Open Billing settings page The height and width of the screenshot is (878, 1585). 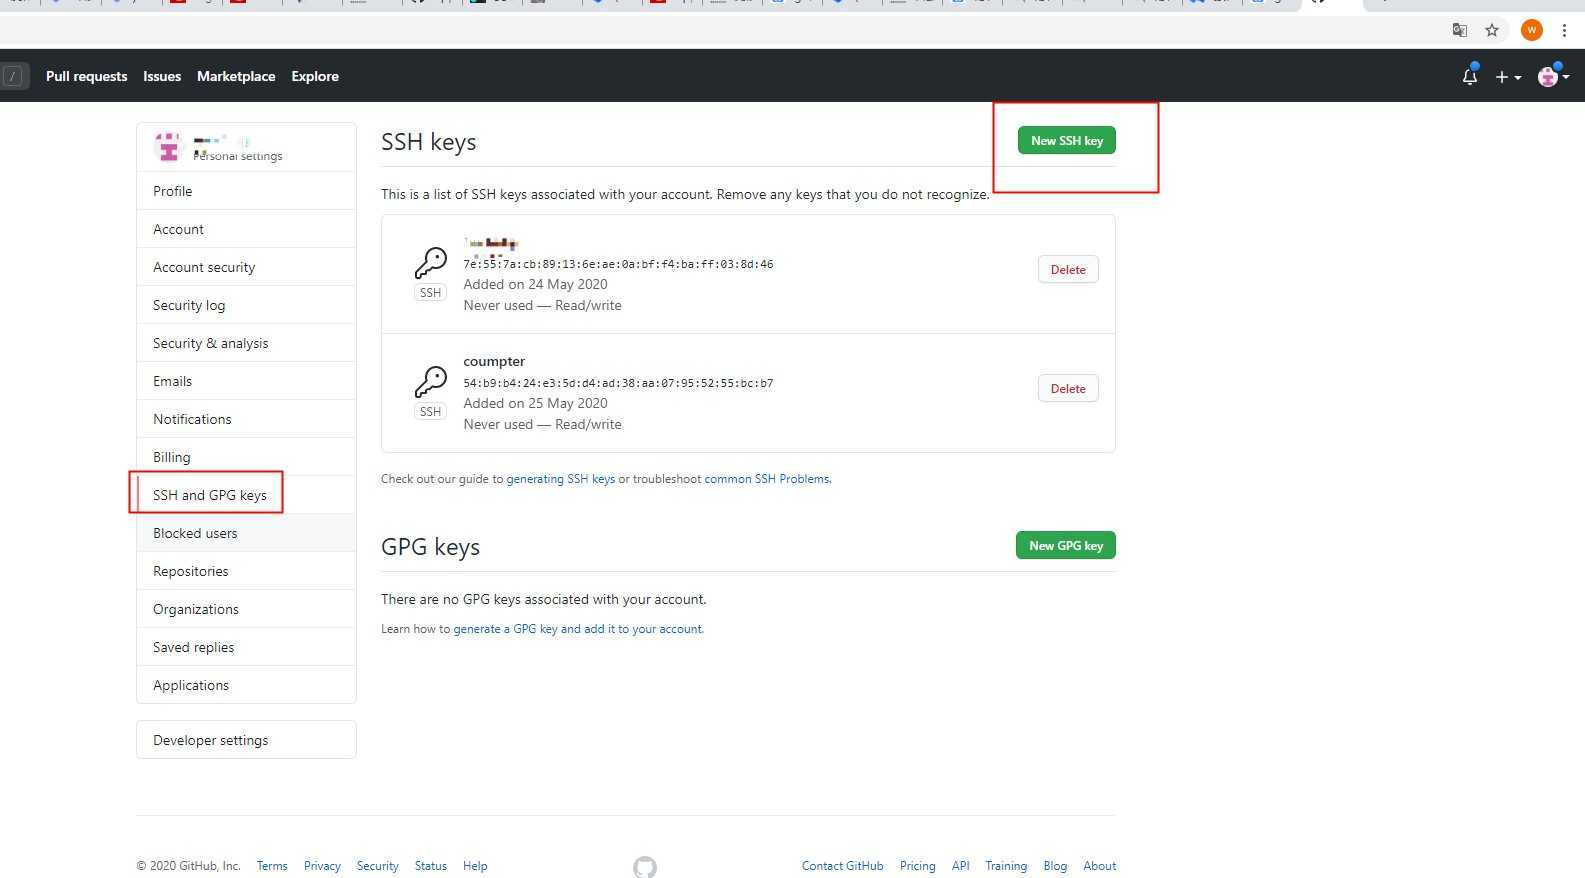tap(246, 457)
